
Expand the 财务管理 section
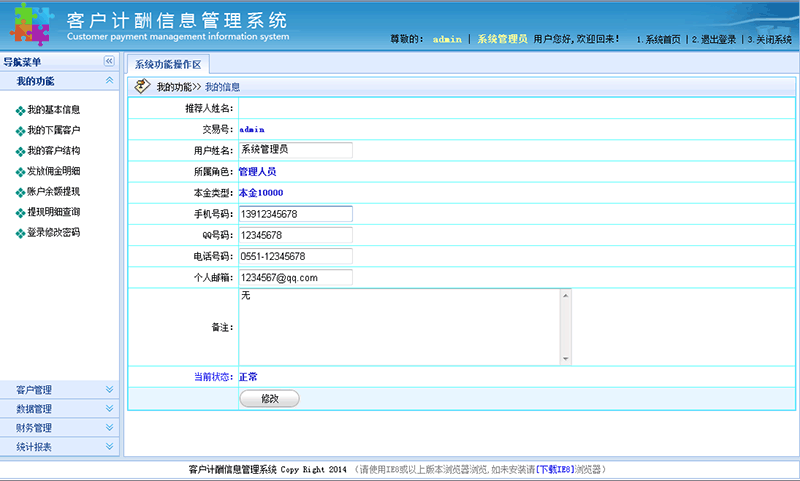pyautogui.click(x=109, y=427)
